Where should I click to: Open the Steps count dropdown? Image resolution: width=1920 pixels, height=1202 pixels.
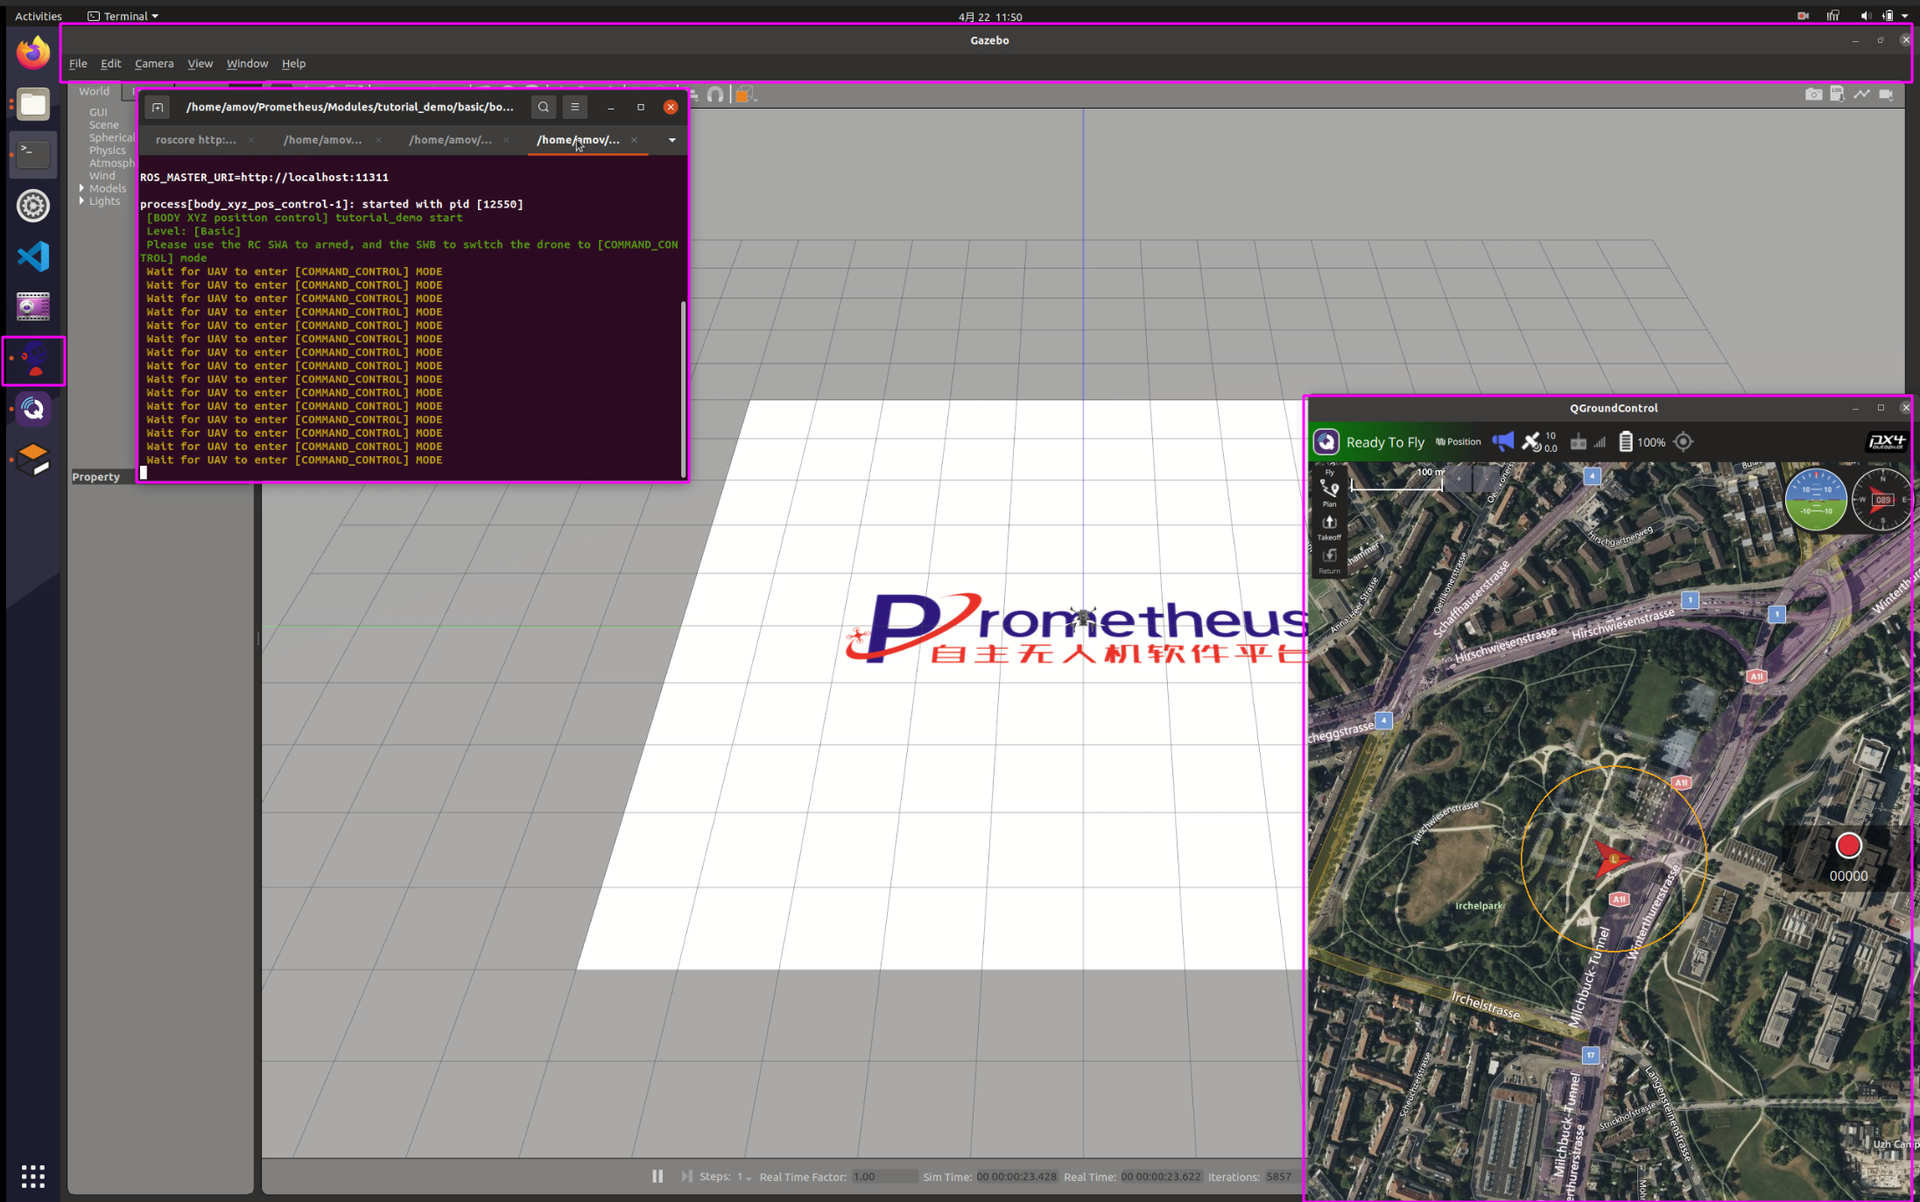click(x=743, y=1177)
